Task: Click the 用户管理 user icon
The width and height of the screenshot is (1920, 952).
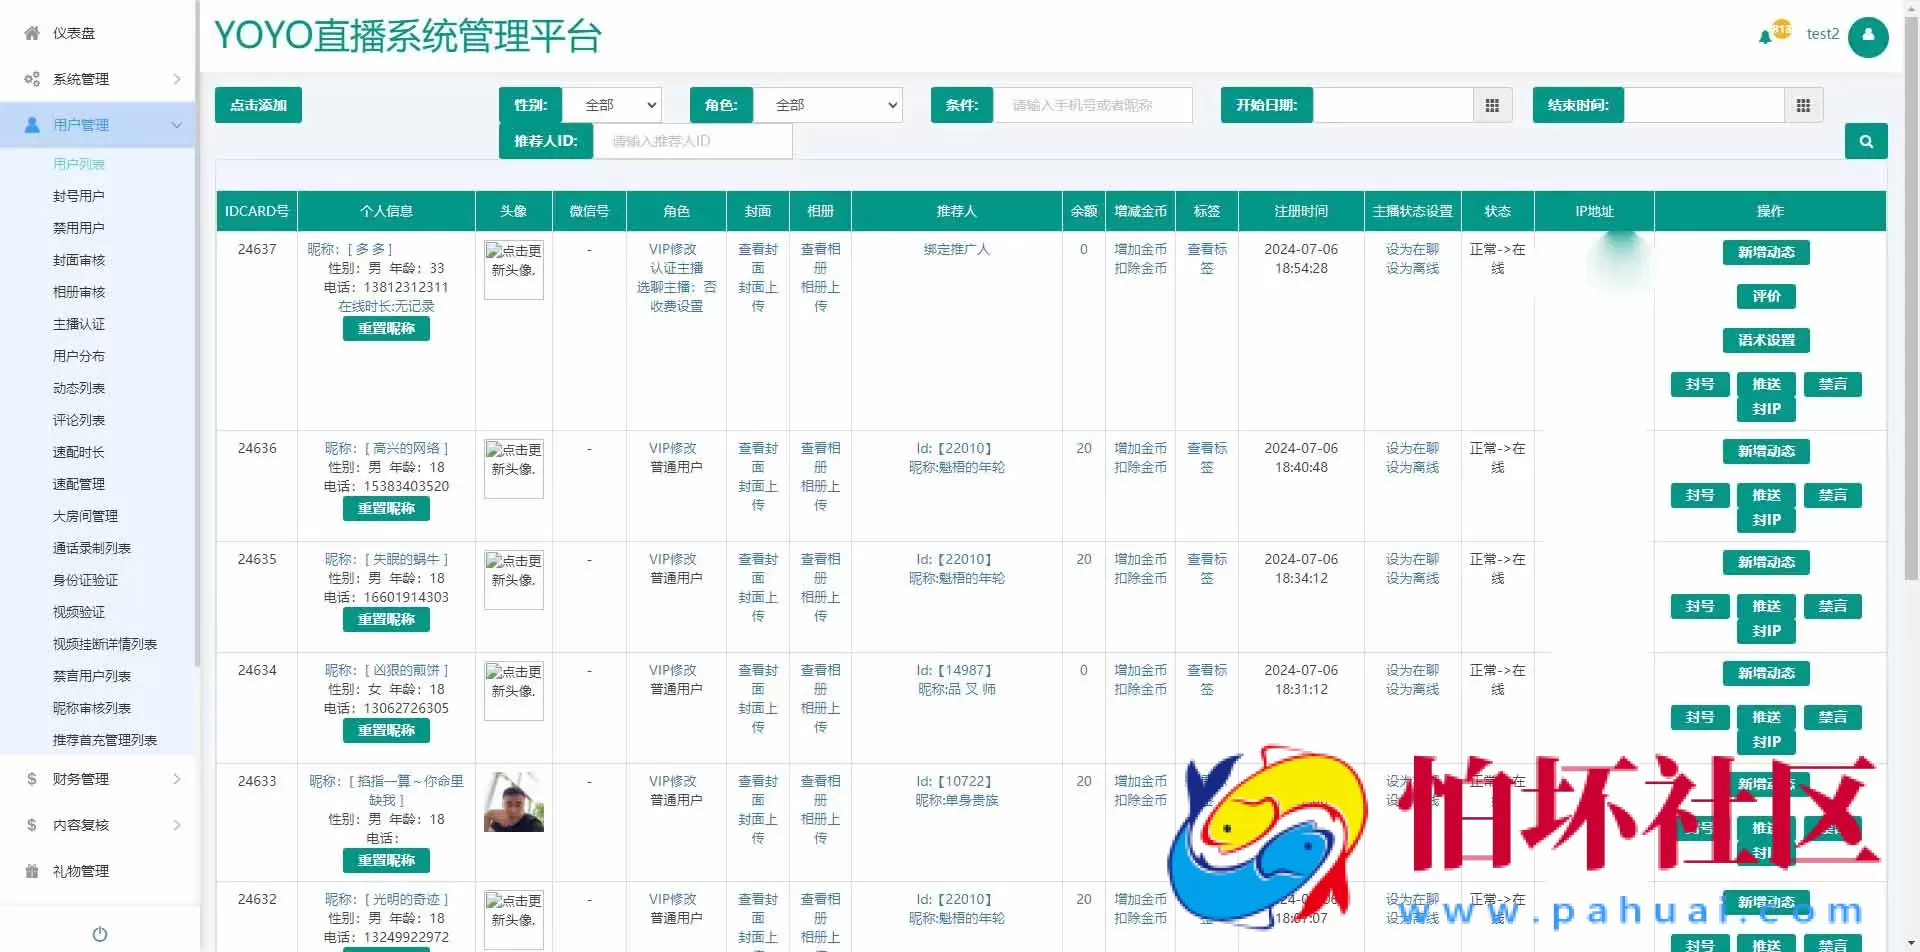Action: tap(30, 124)
